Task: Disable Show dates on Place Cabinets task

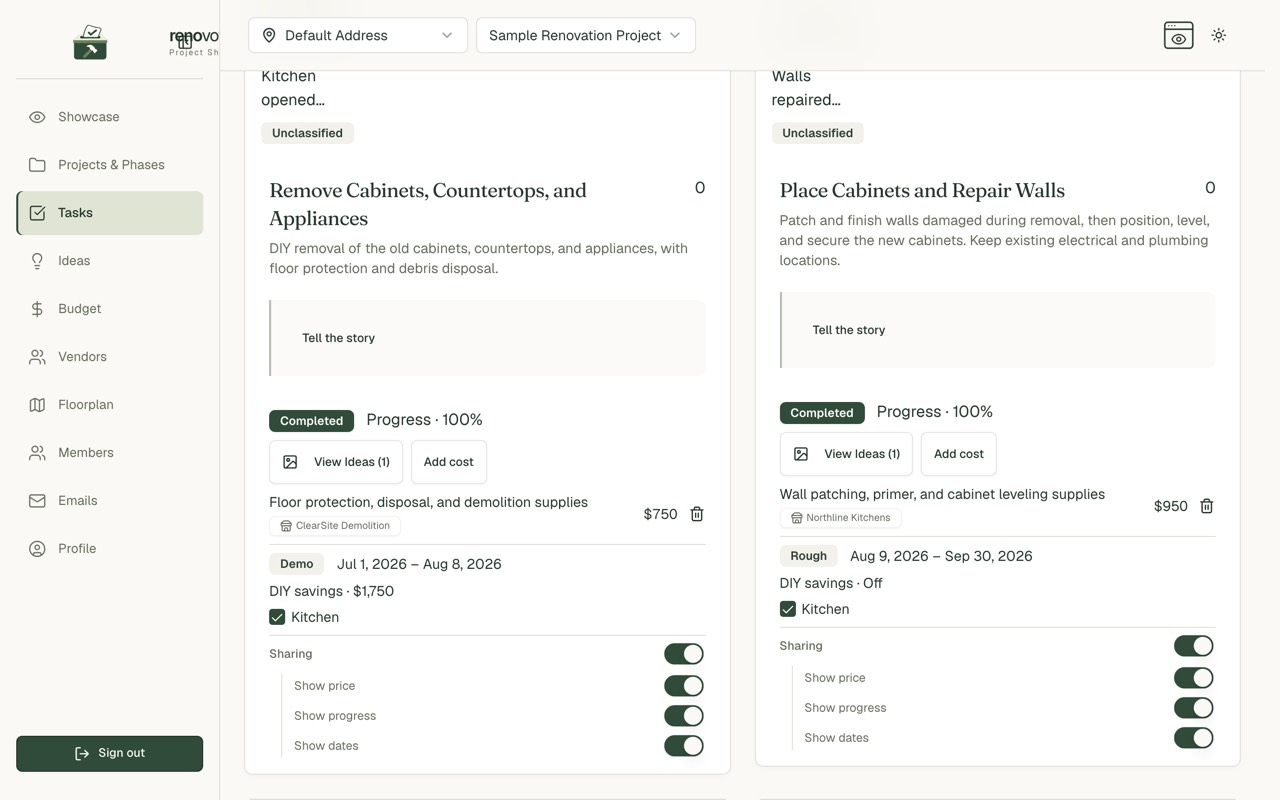Action: (x=1194, y=738)
